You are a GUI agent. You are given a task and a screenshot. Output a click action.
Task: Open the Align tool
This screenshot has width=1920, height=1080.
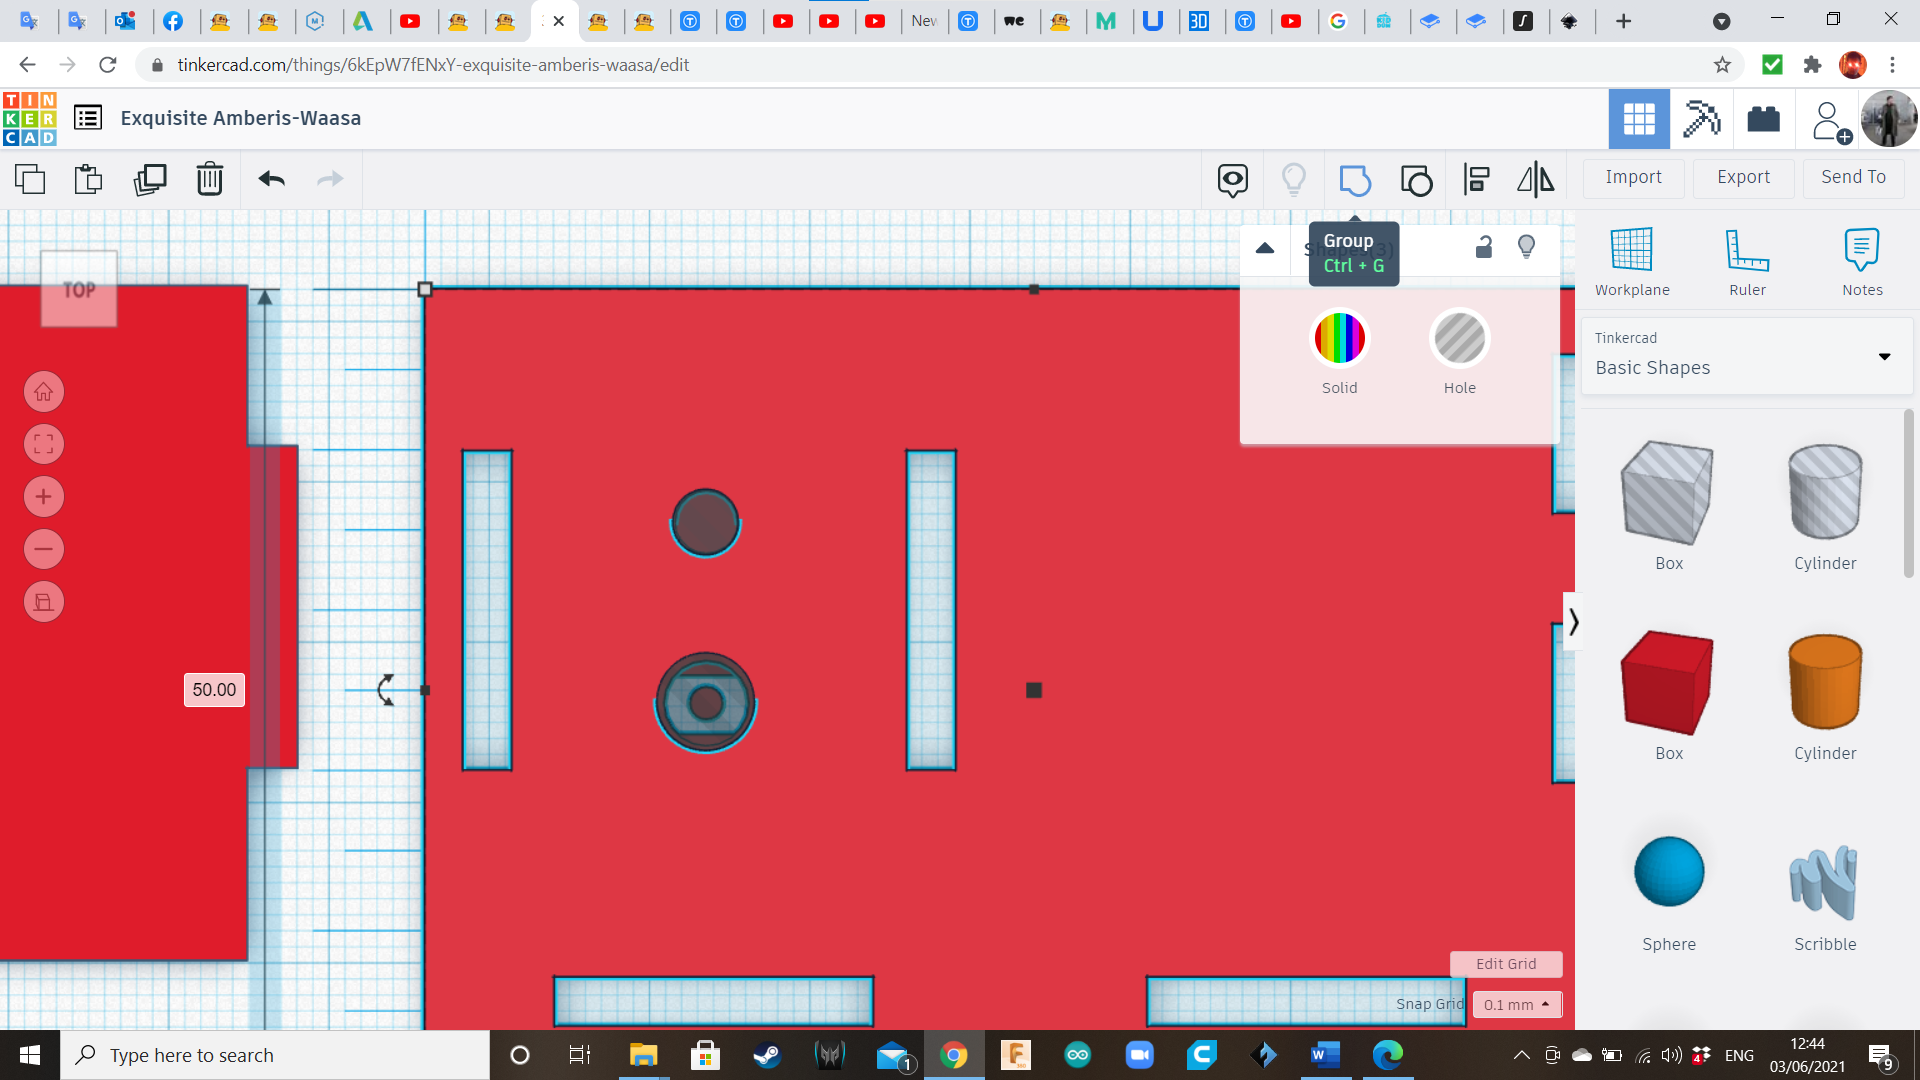click(1476, 180)
